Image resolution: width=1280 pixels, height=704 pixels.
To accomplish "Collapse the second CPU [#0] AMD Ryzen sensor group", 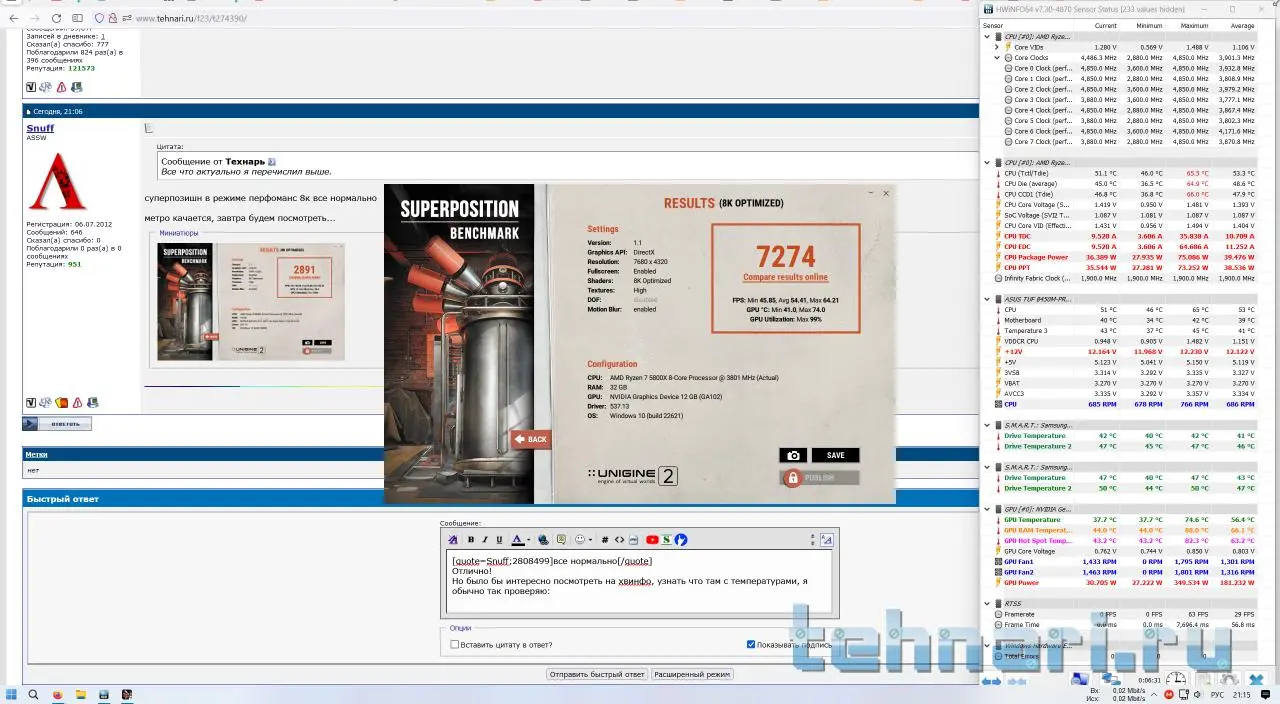I will pyautogui.click(x=988, y=162).
